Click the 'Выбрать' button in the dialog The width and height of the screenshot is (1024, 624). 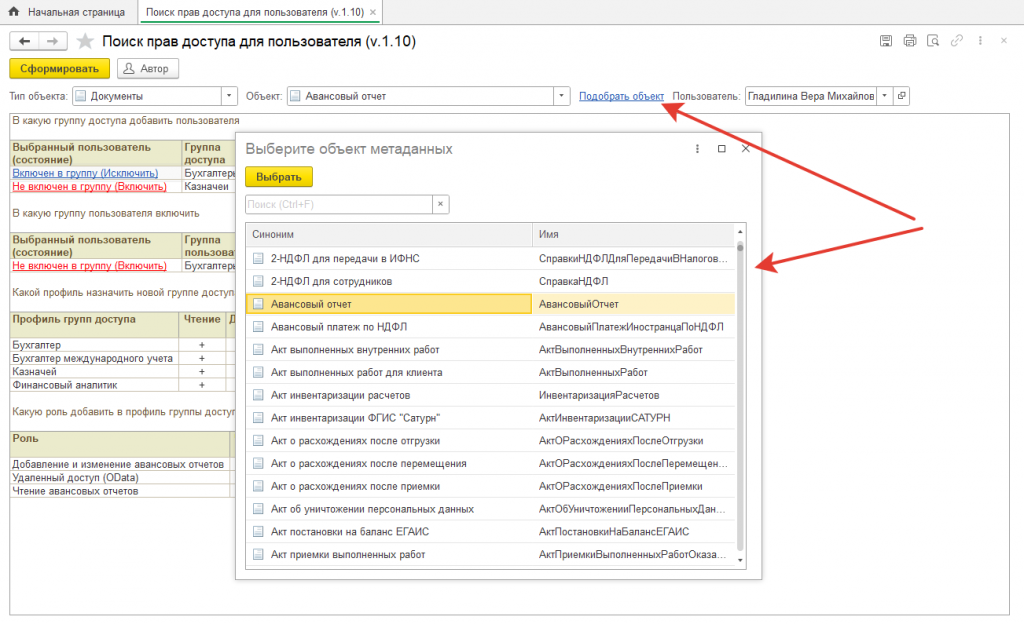[x=279, y=177]
